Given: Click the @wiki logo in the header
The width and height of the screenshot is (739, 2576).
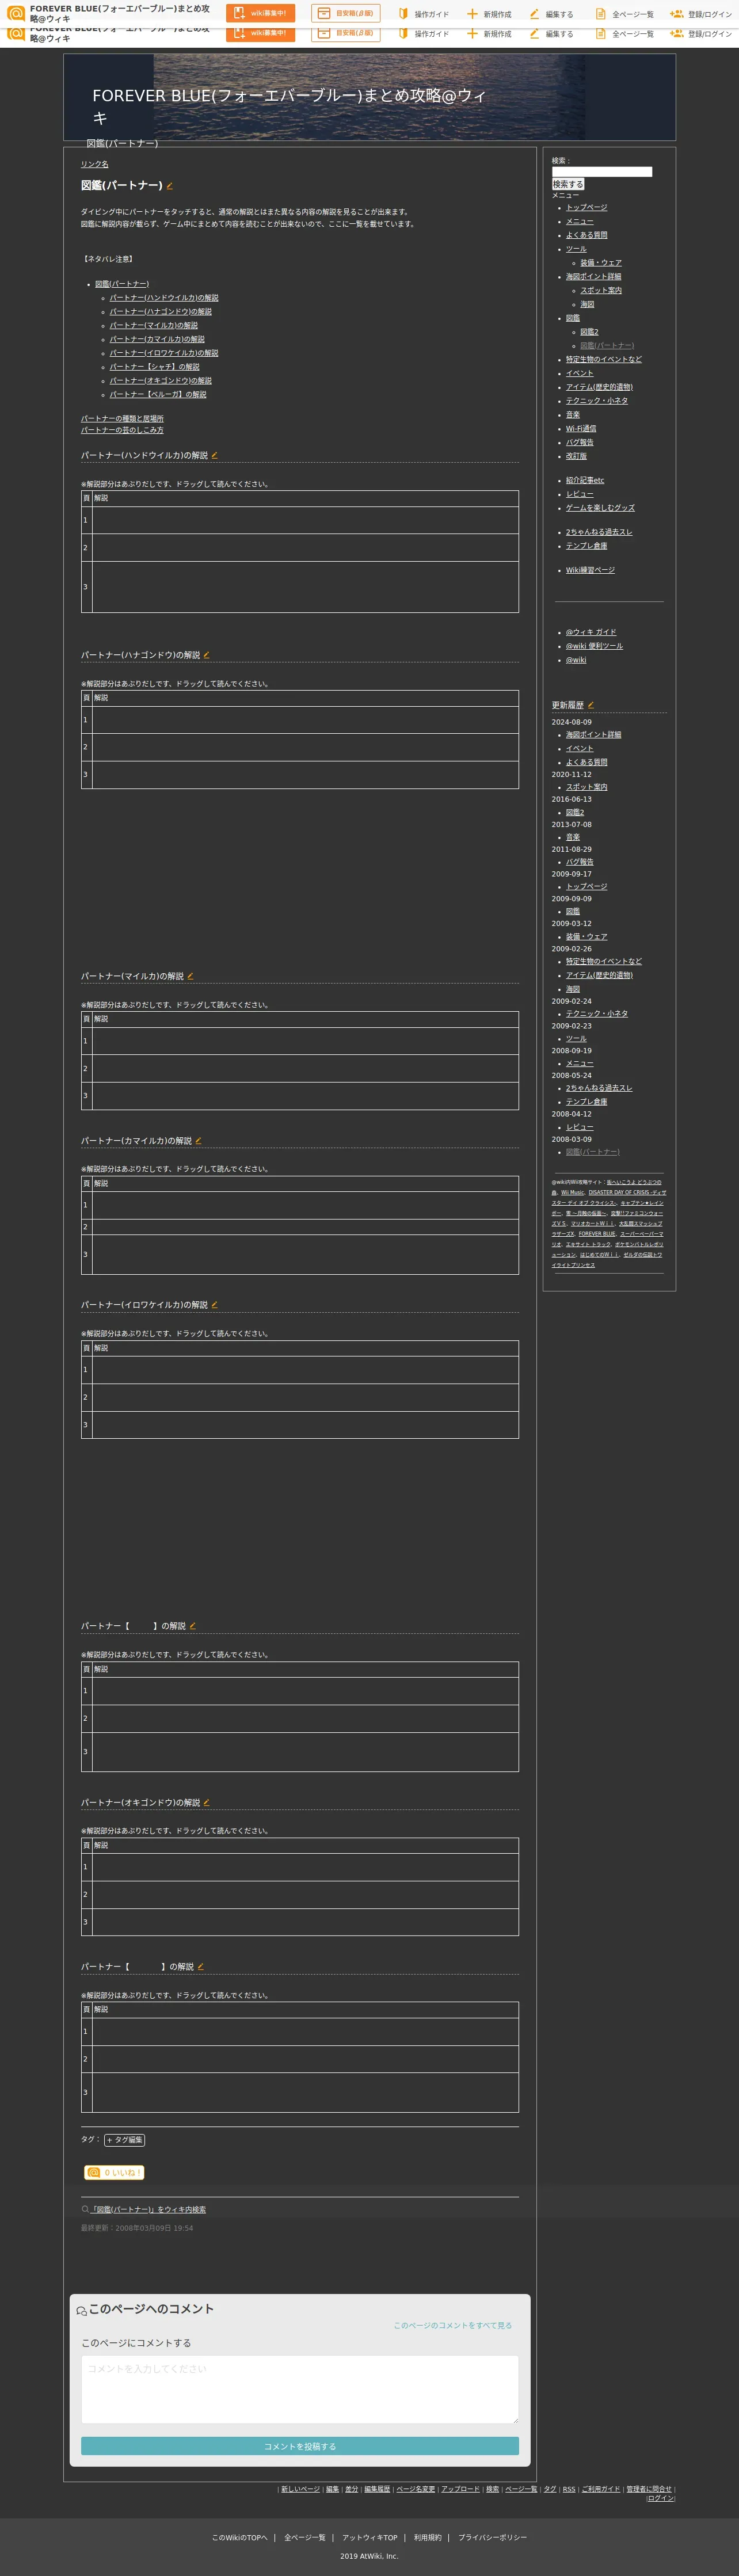Looking at the screenshot, I should (16, 13).
